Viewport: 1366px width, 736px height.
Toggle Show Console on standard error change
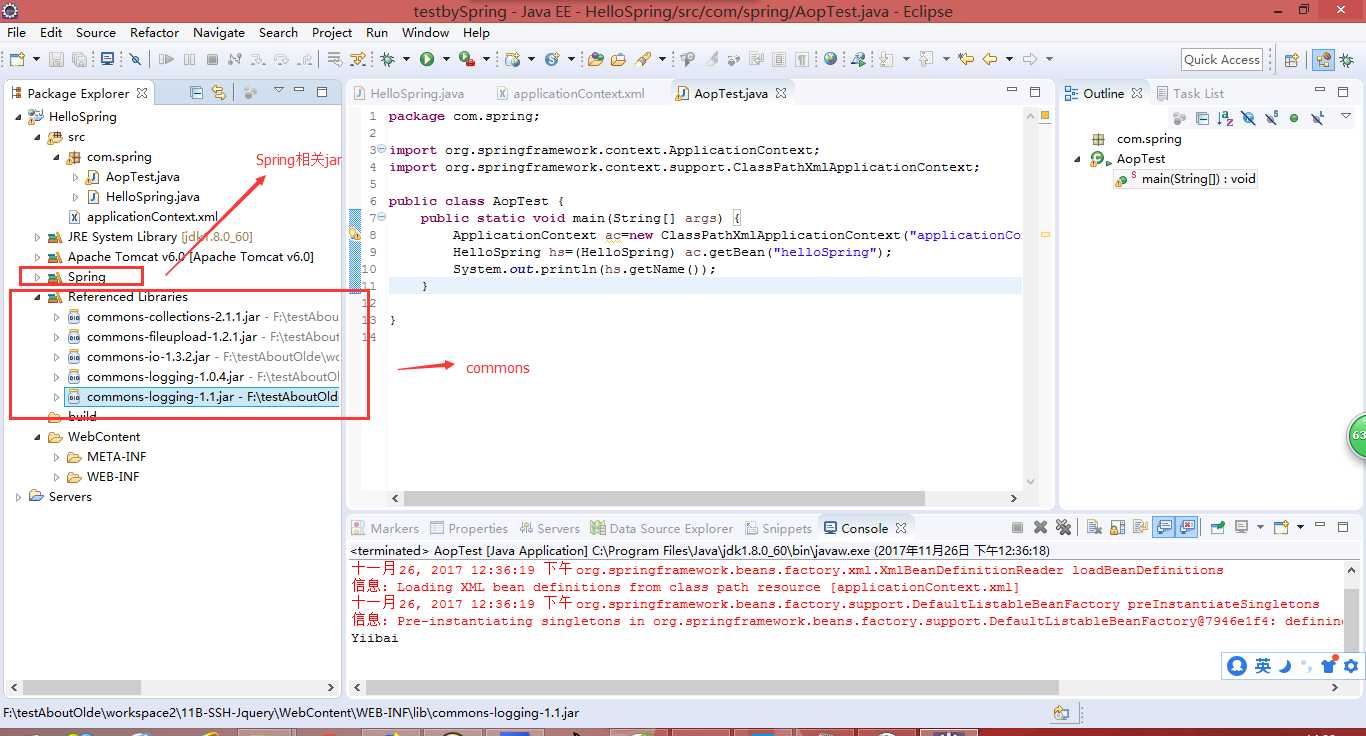pos(1186,527)
